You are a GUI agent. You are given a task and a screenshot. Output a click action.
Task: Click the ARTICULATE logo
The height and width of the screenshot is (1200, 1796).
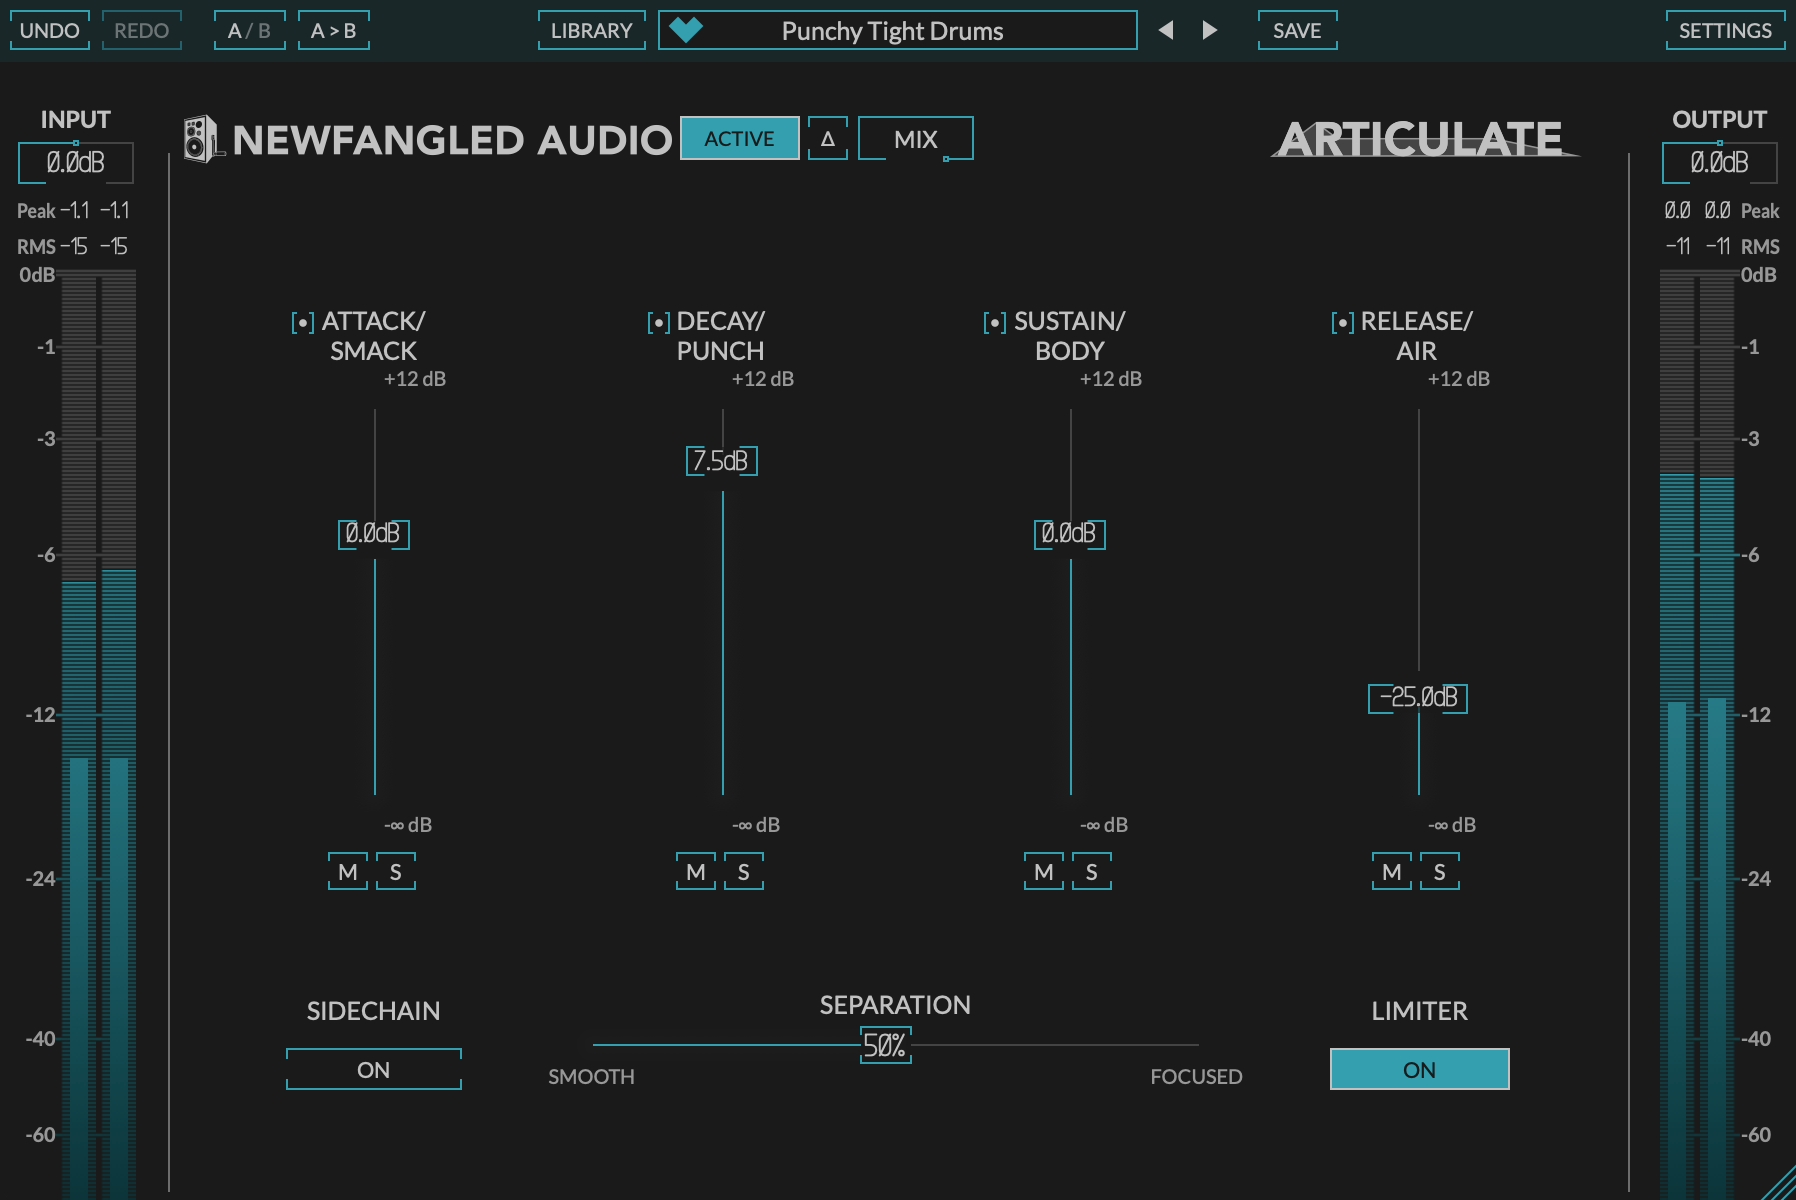[1421, 138]
